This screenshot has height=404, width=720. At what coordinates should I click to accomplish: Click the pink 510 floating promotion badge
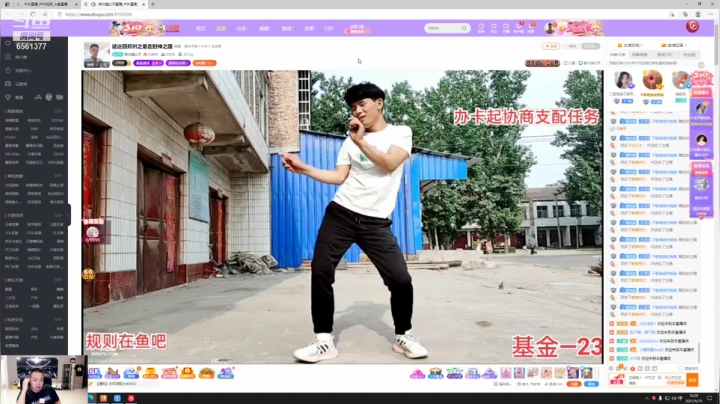702,78
